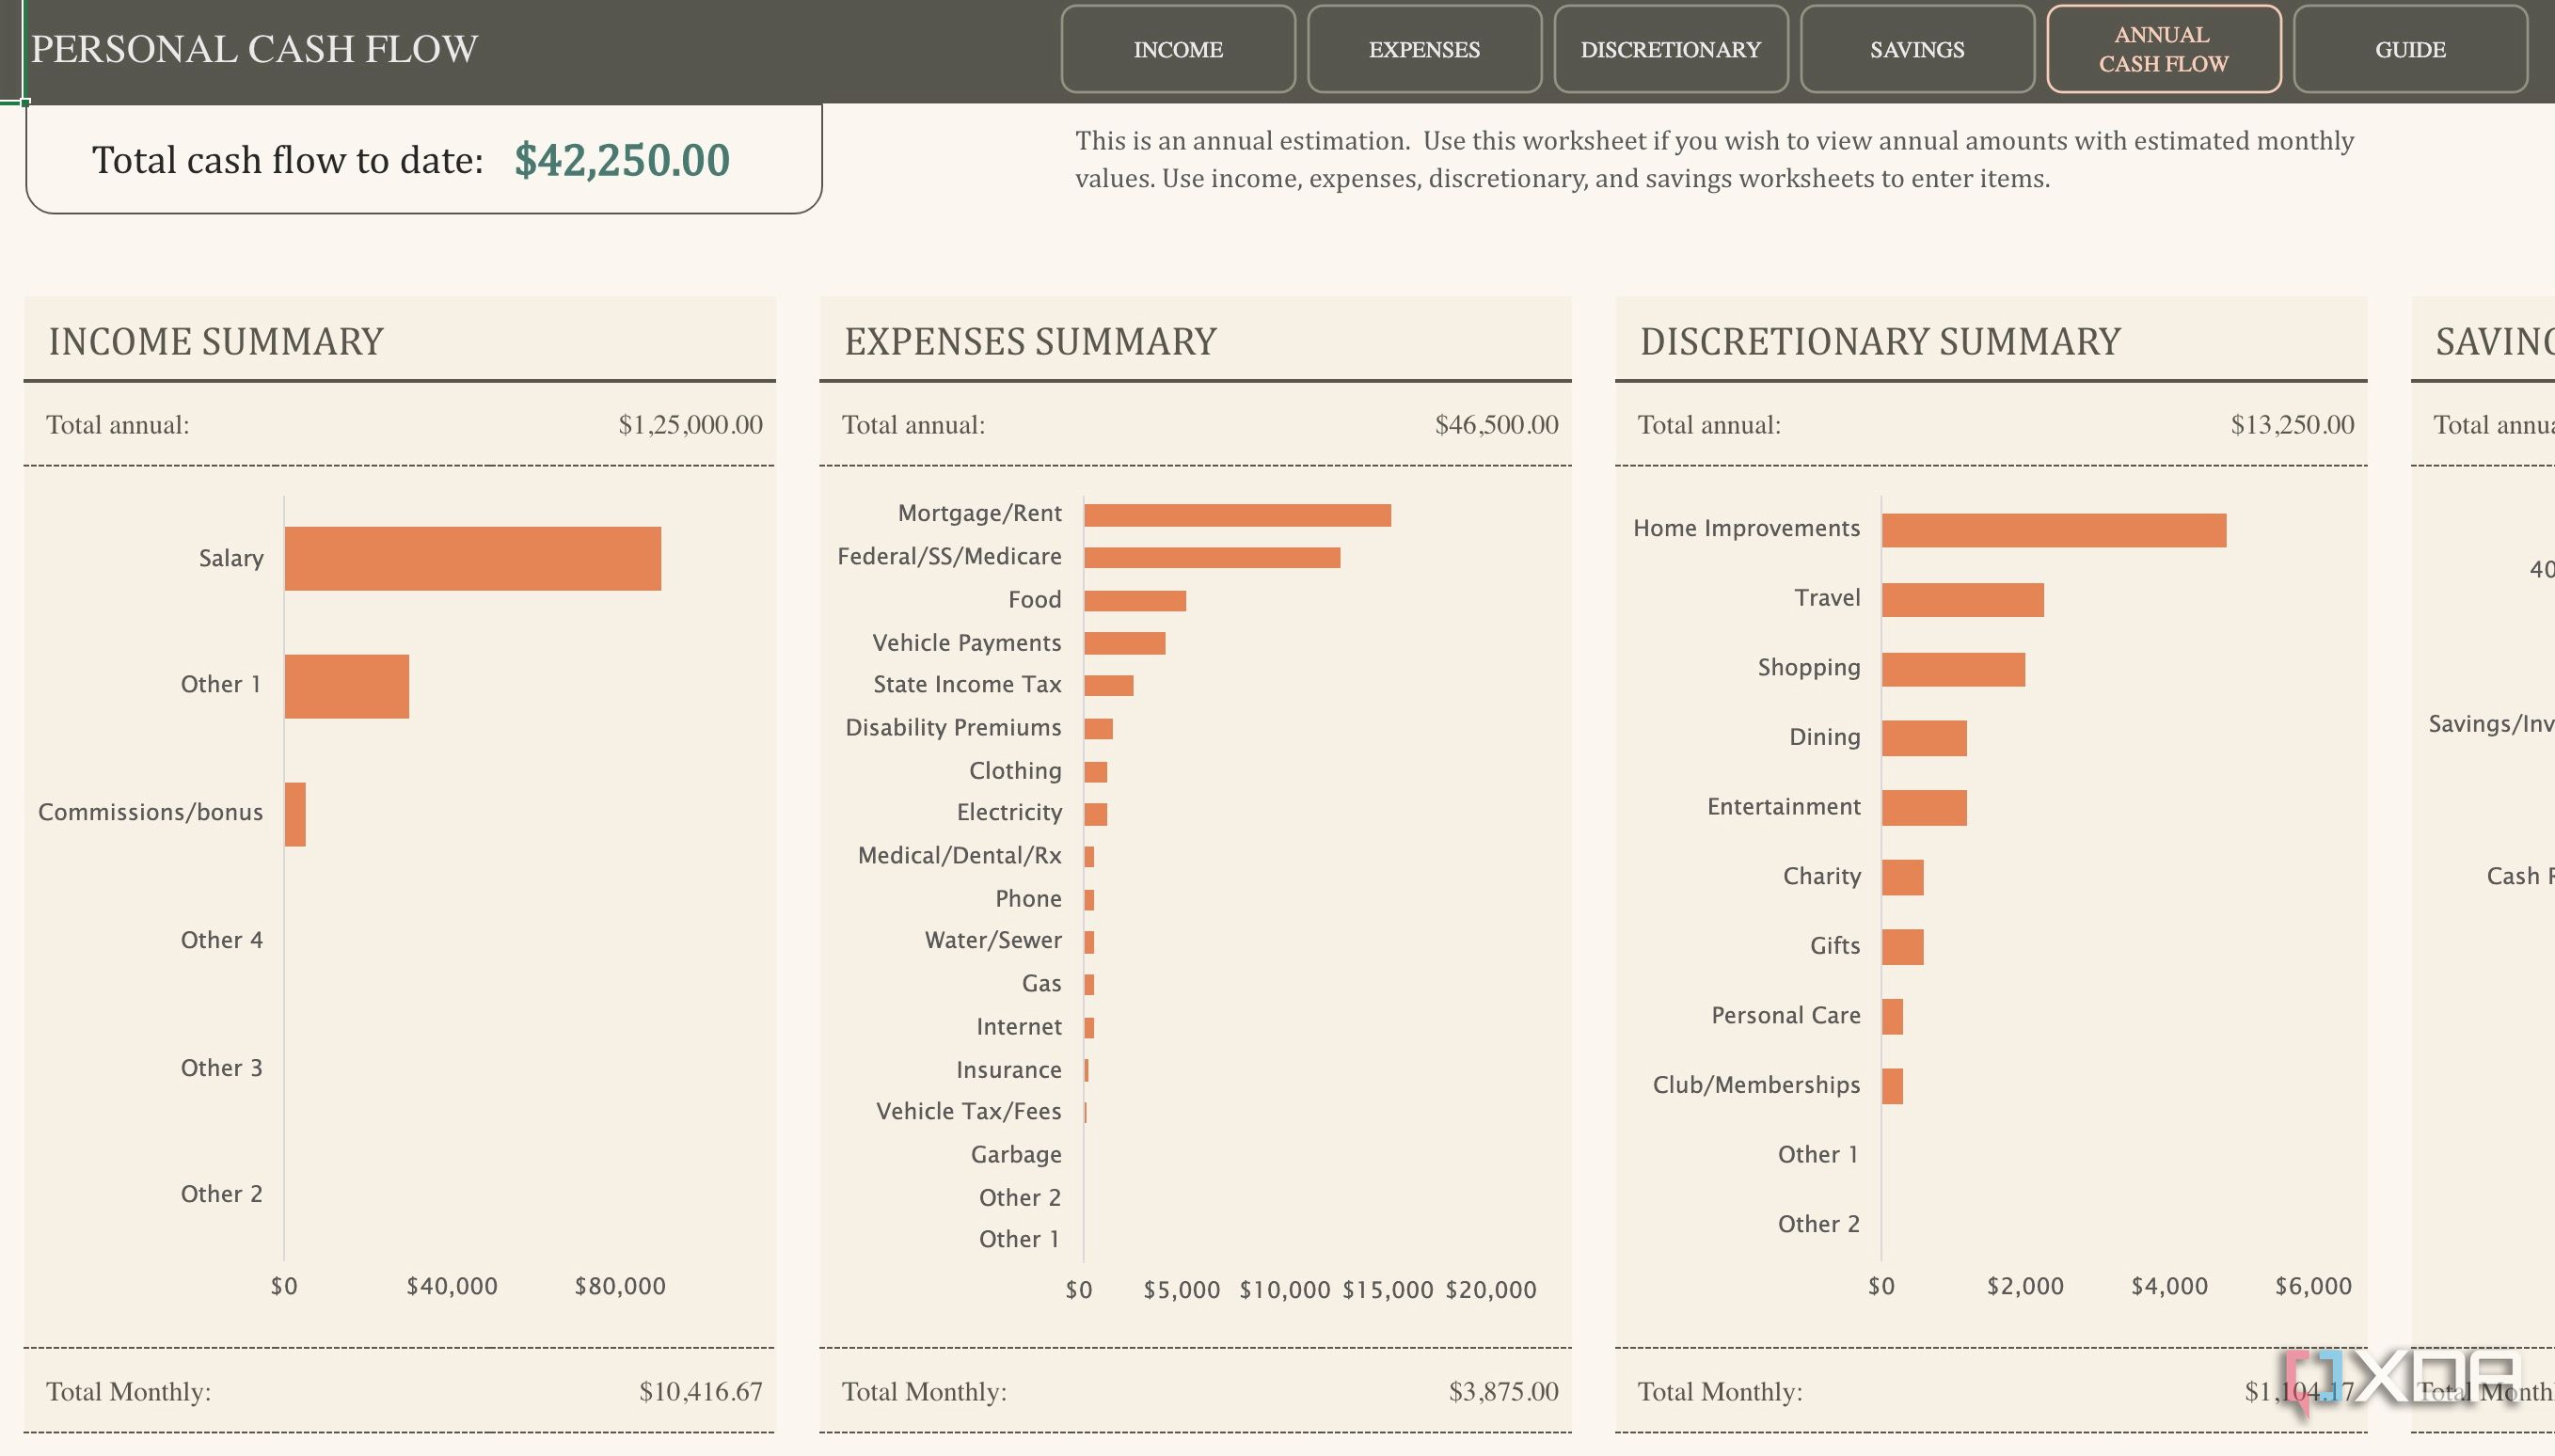Viewport: 2555px width, 1456px height.
Task: Open the INCOME worksheet tab
Action: (x=1177, y=49)
